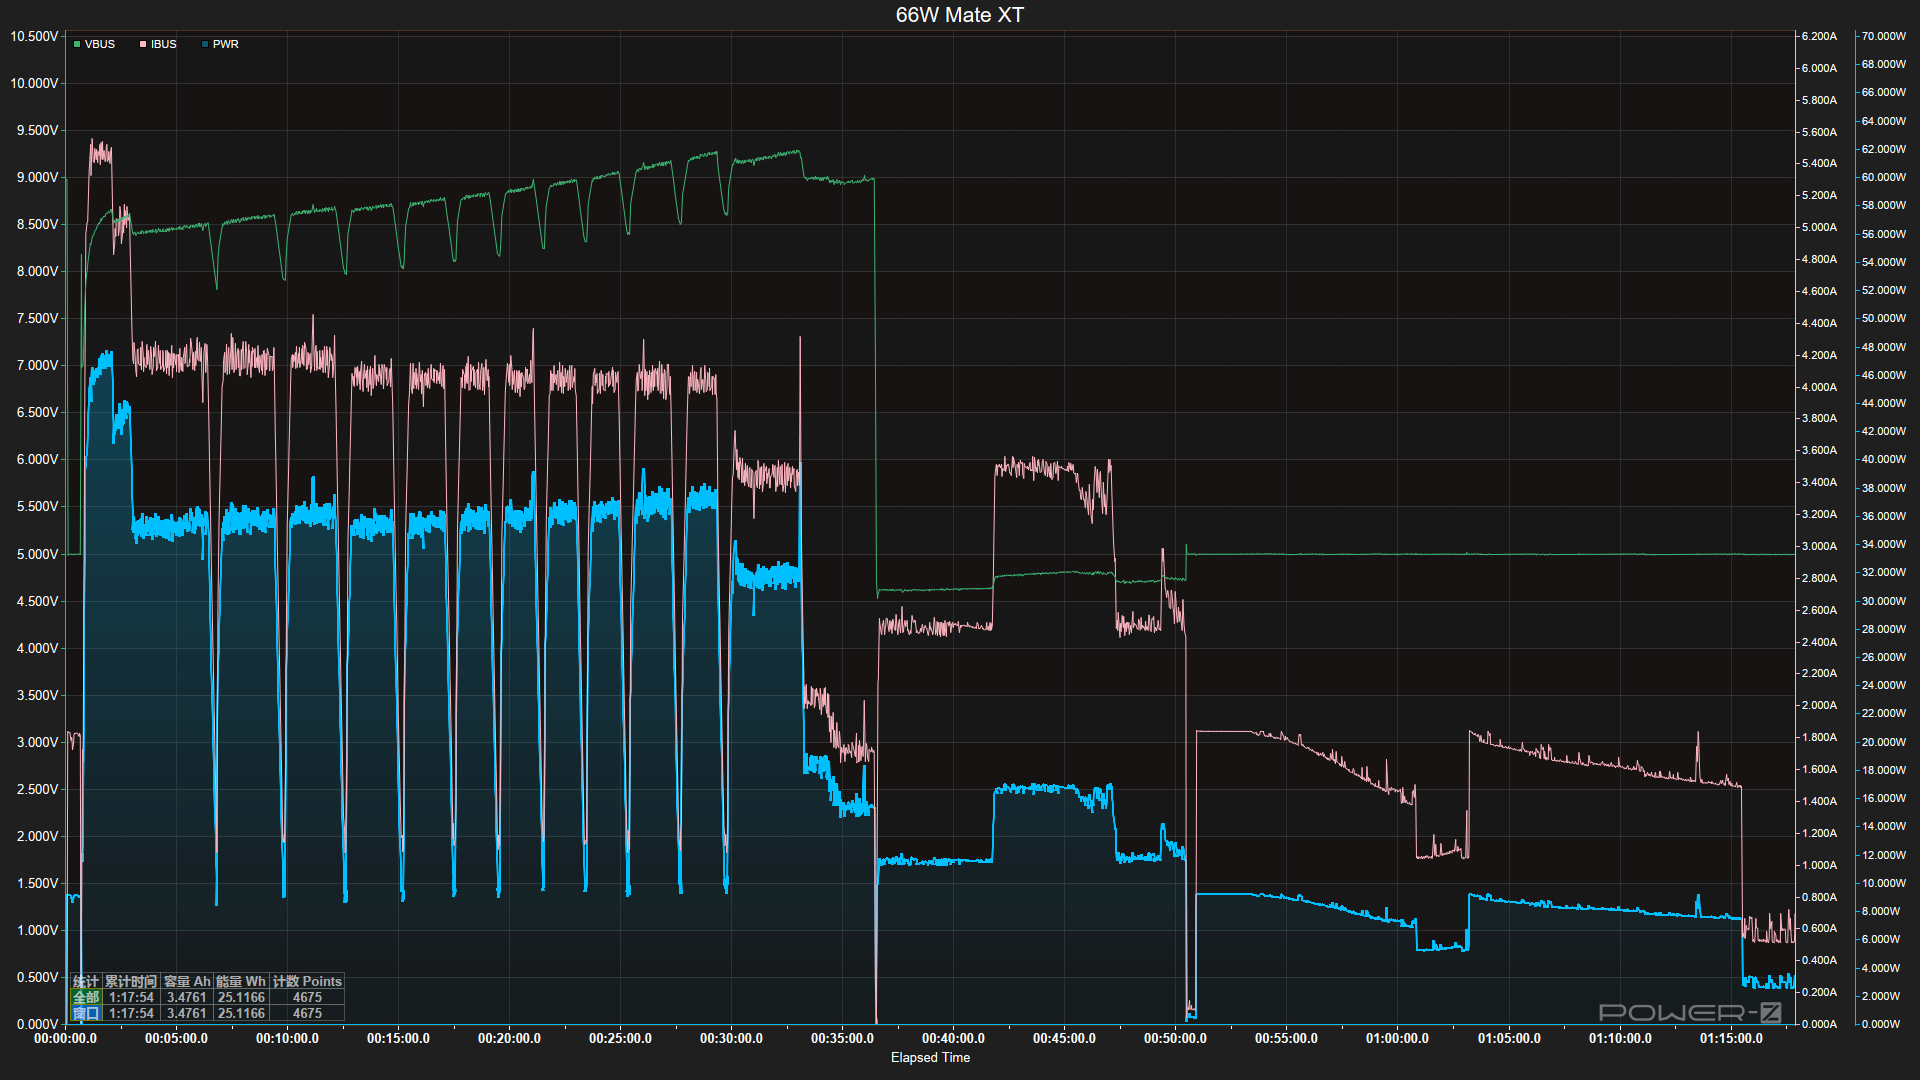Click the 00:30:00.0 time axis marker
The width and height of the screenshot is (1920, 1080).
click(x=731, y=1038)
